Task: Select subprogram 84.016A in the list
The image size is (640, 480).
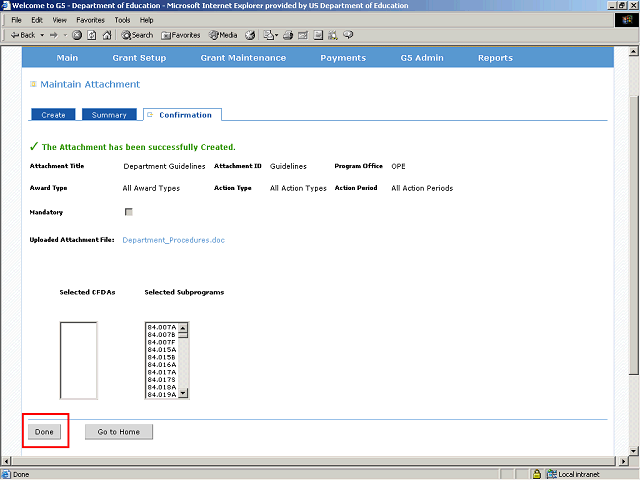Action: [x=162, y=365]
